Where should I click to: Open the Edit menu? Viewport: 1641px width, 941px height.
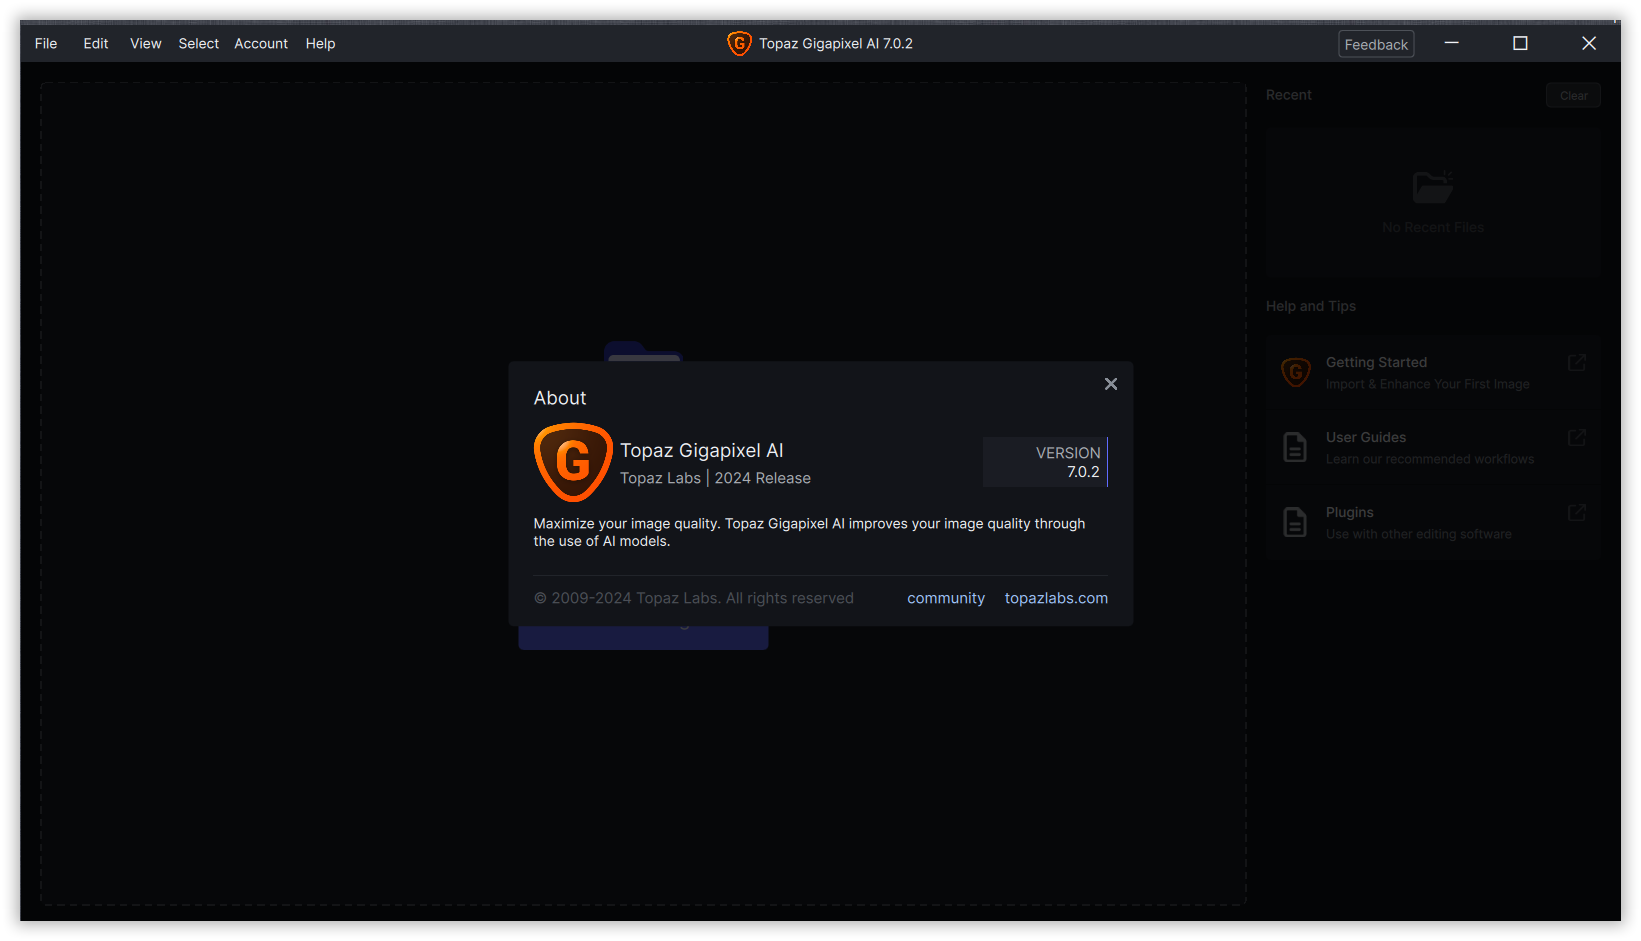pyautogui.click(x=96, y=43)
